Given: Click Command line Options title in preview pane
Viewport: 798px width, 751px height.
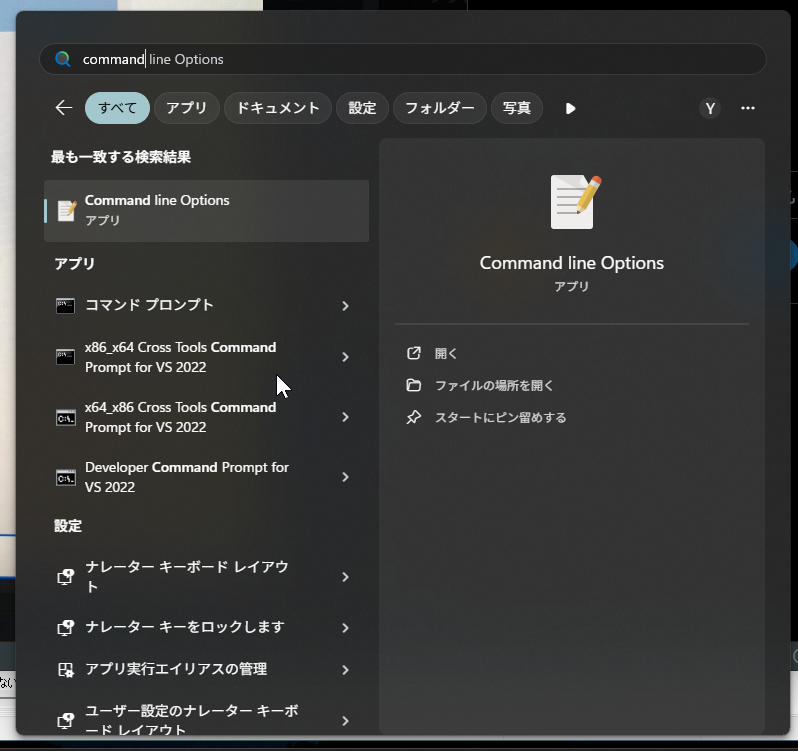Looking at the screenshot, I should pos(572,263).
